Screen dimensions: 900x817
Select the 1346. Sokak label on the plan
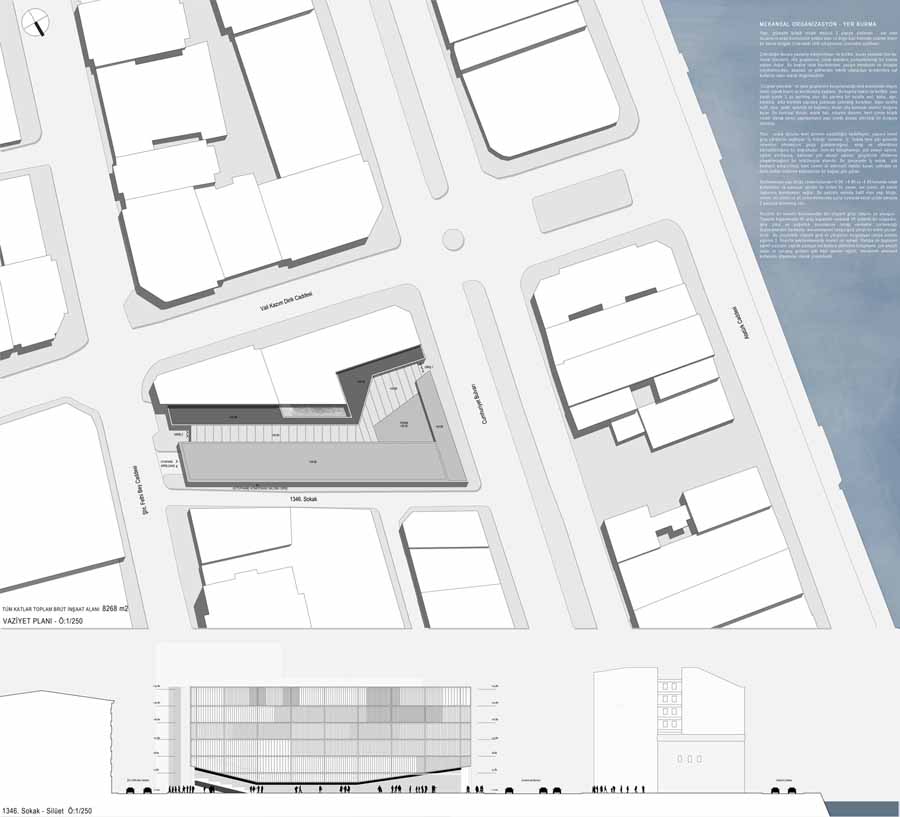[304, 500]
